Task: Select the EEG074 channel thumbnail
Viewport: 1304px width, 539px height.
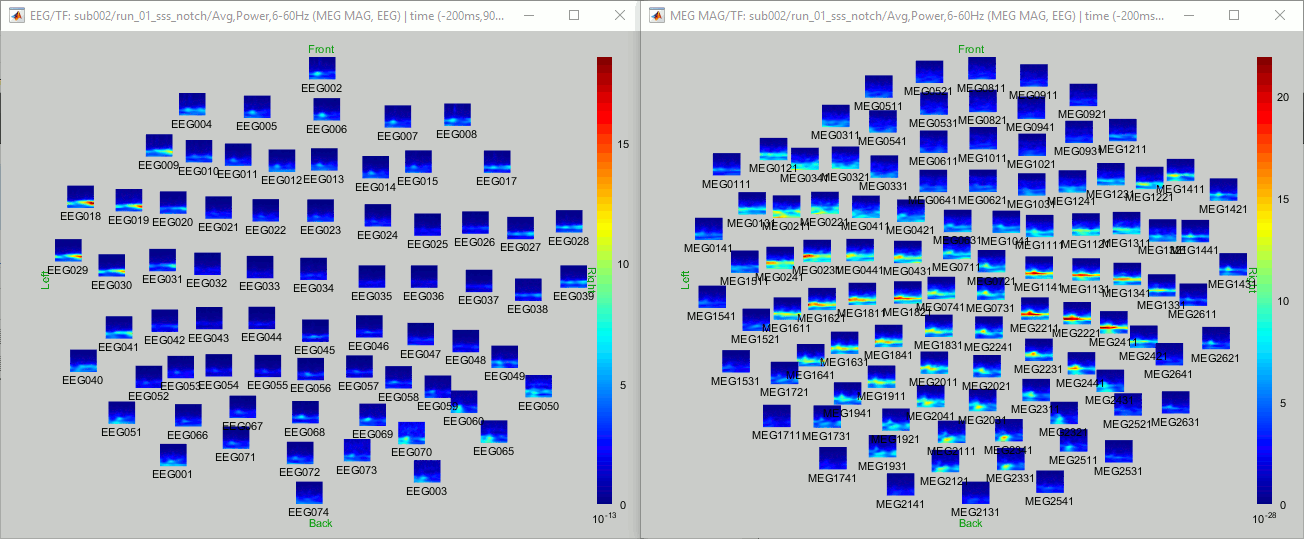Action: pyautogui.click(x=309, y=492)
